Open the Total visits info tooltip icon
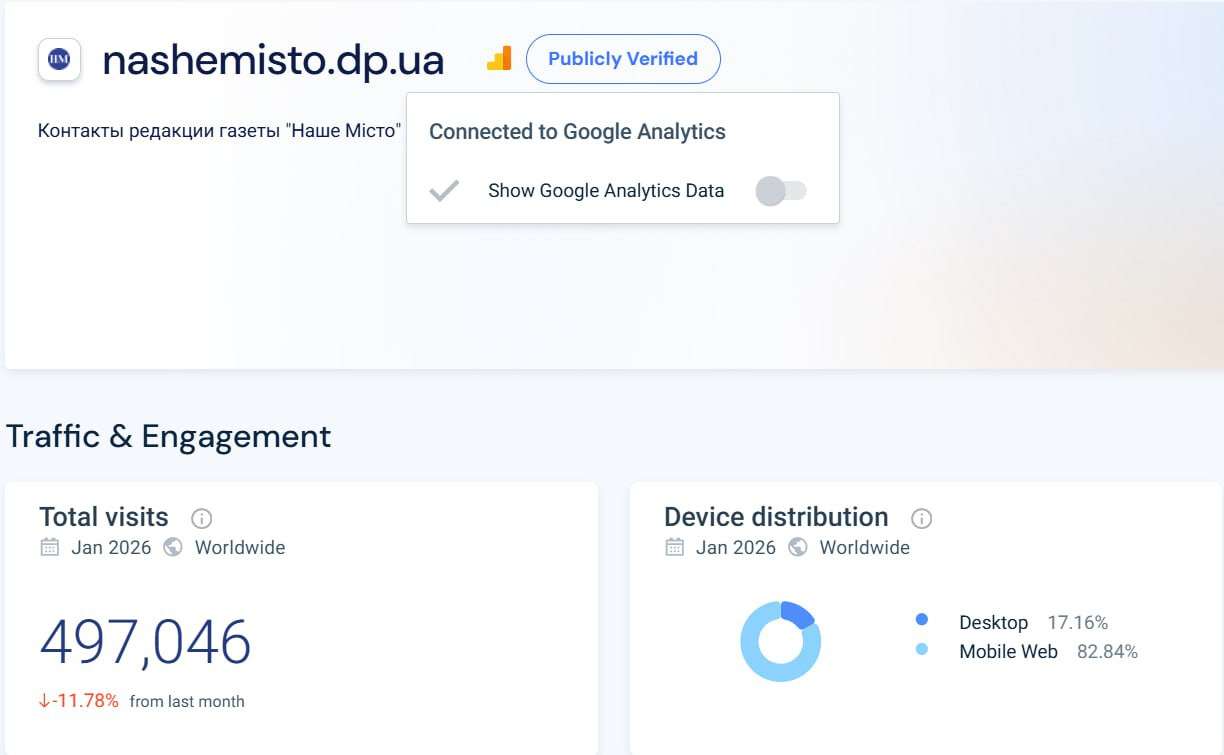The width and height of the screenshot is (1224, 755). 201,518
